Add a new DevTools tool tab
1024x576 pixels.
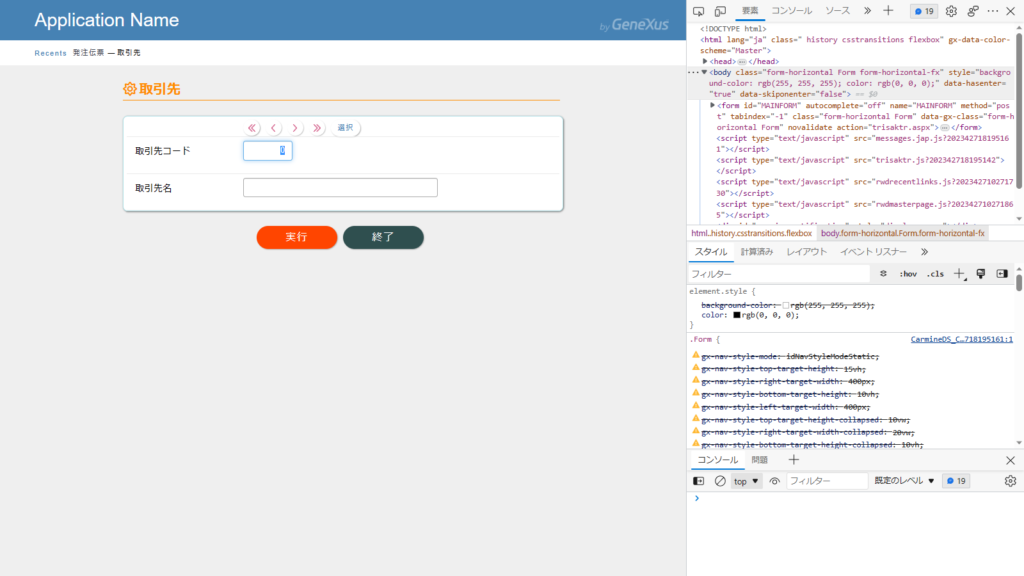click(x=888, y=11)
